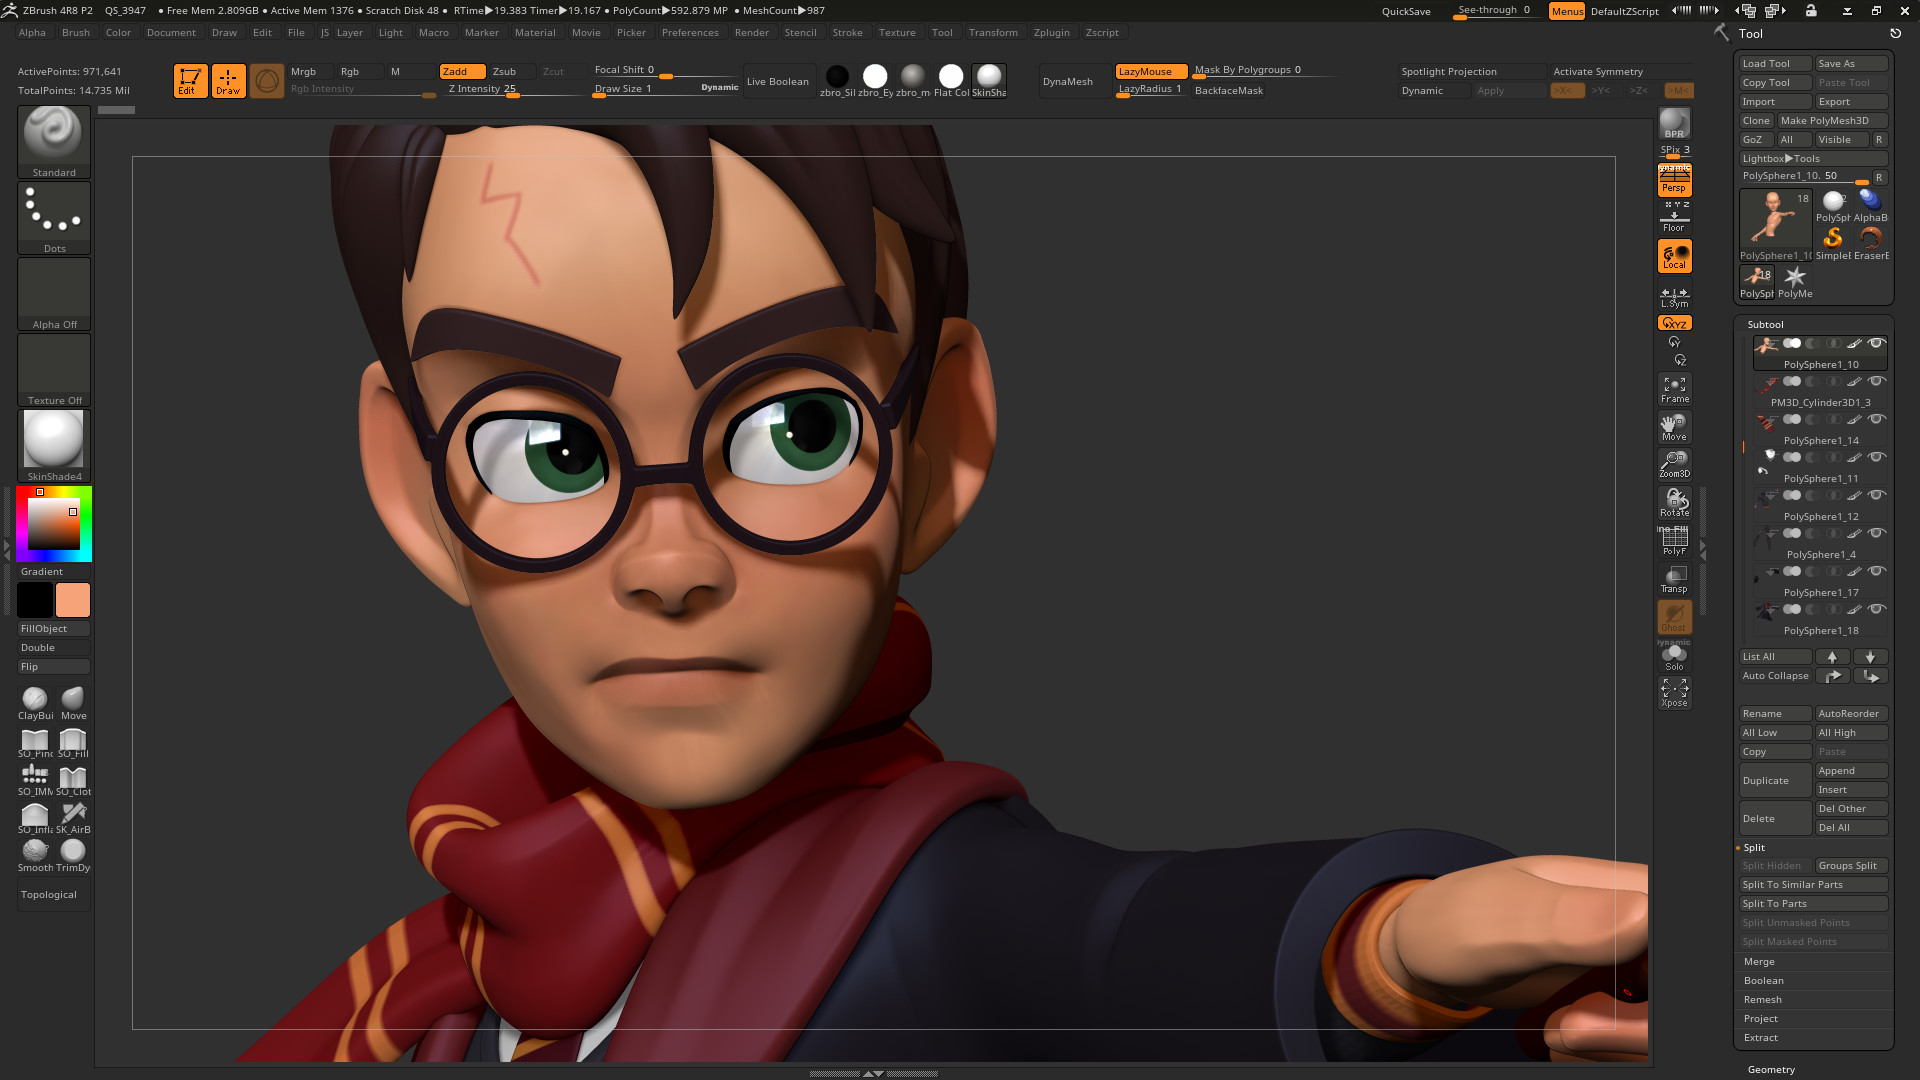Open the Standard brush selector

tap(54, 142)
